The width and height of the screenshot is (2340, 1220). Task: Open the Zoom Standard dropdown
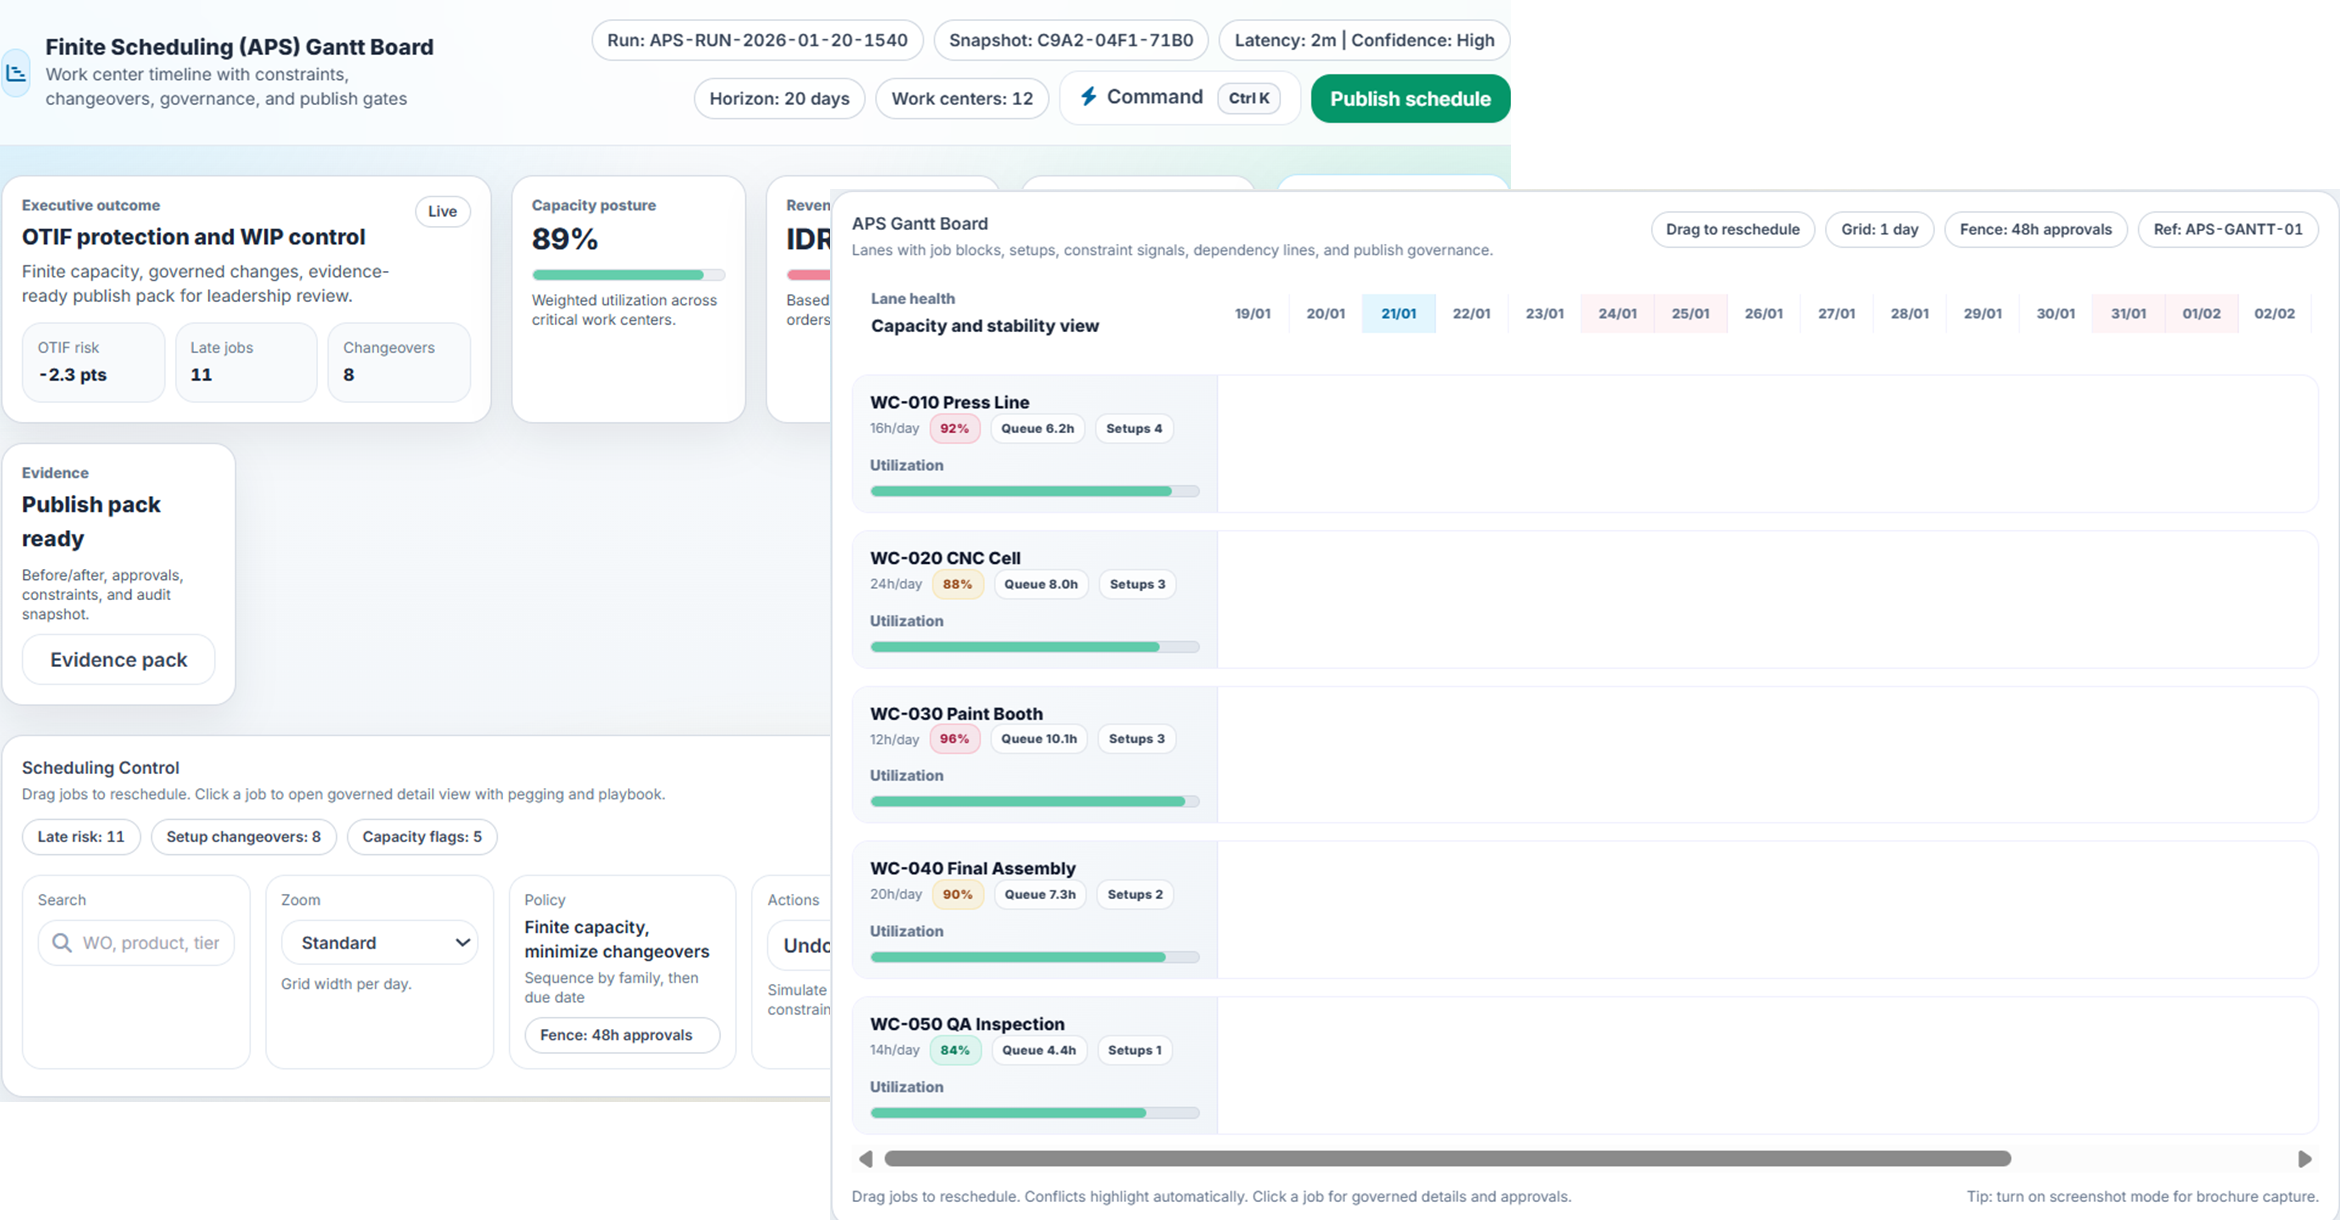tap(380, 943)
